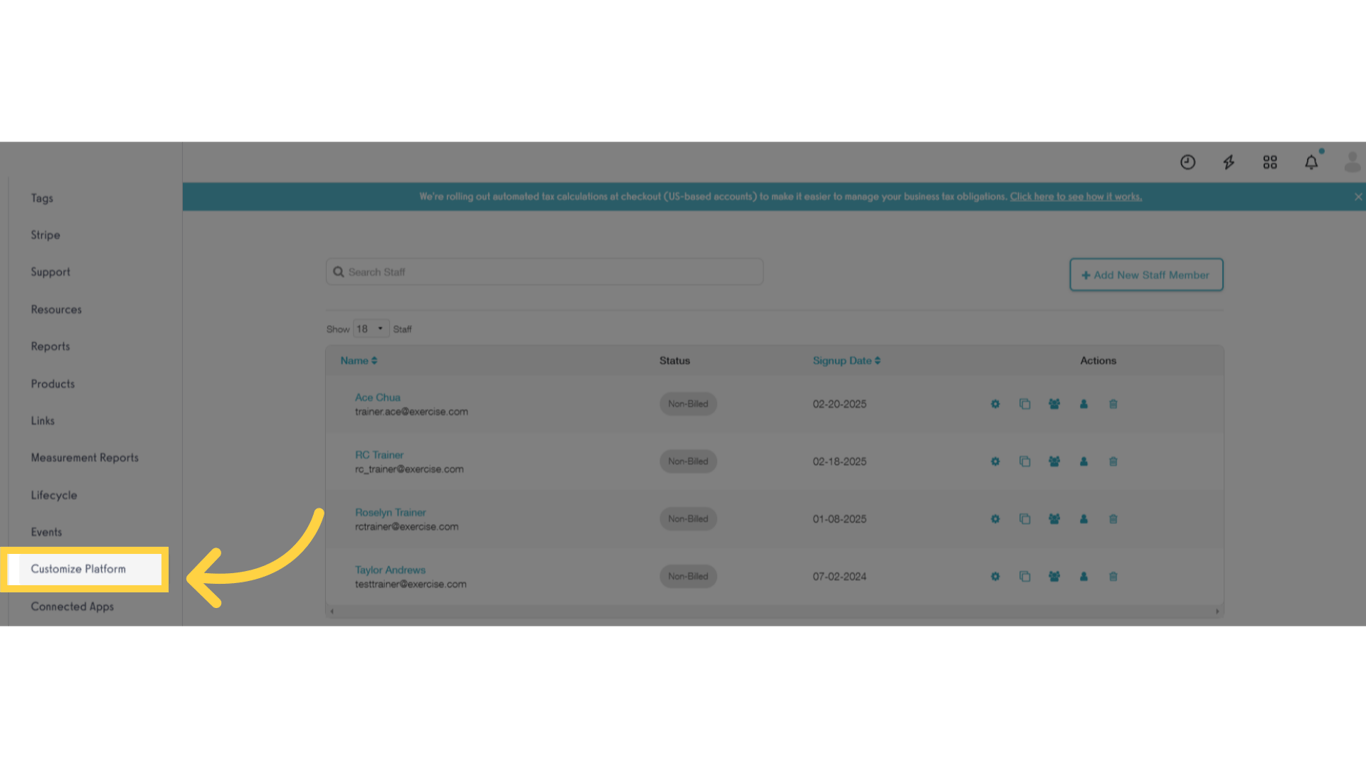Open the Show staff count dropdown
The width and height of the screenshot is (1366, 768).
(x=370, y=328)
